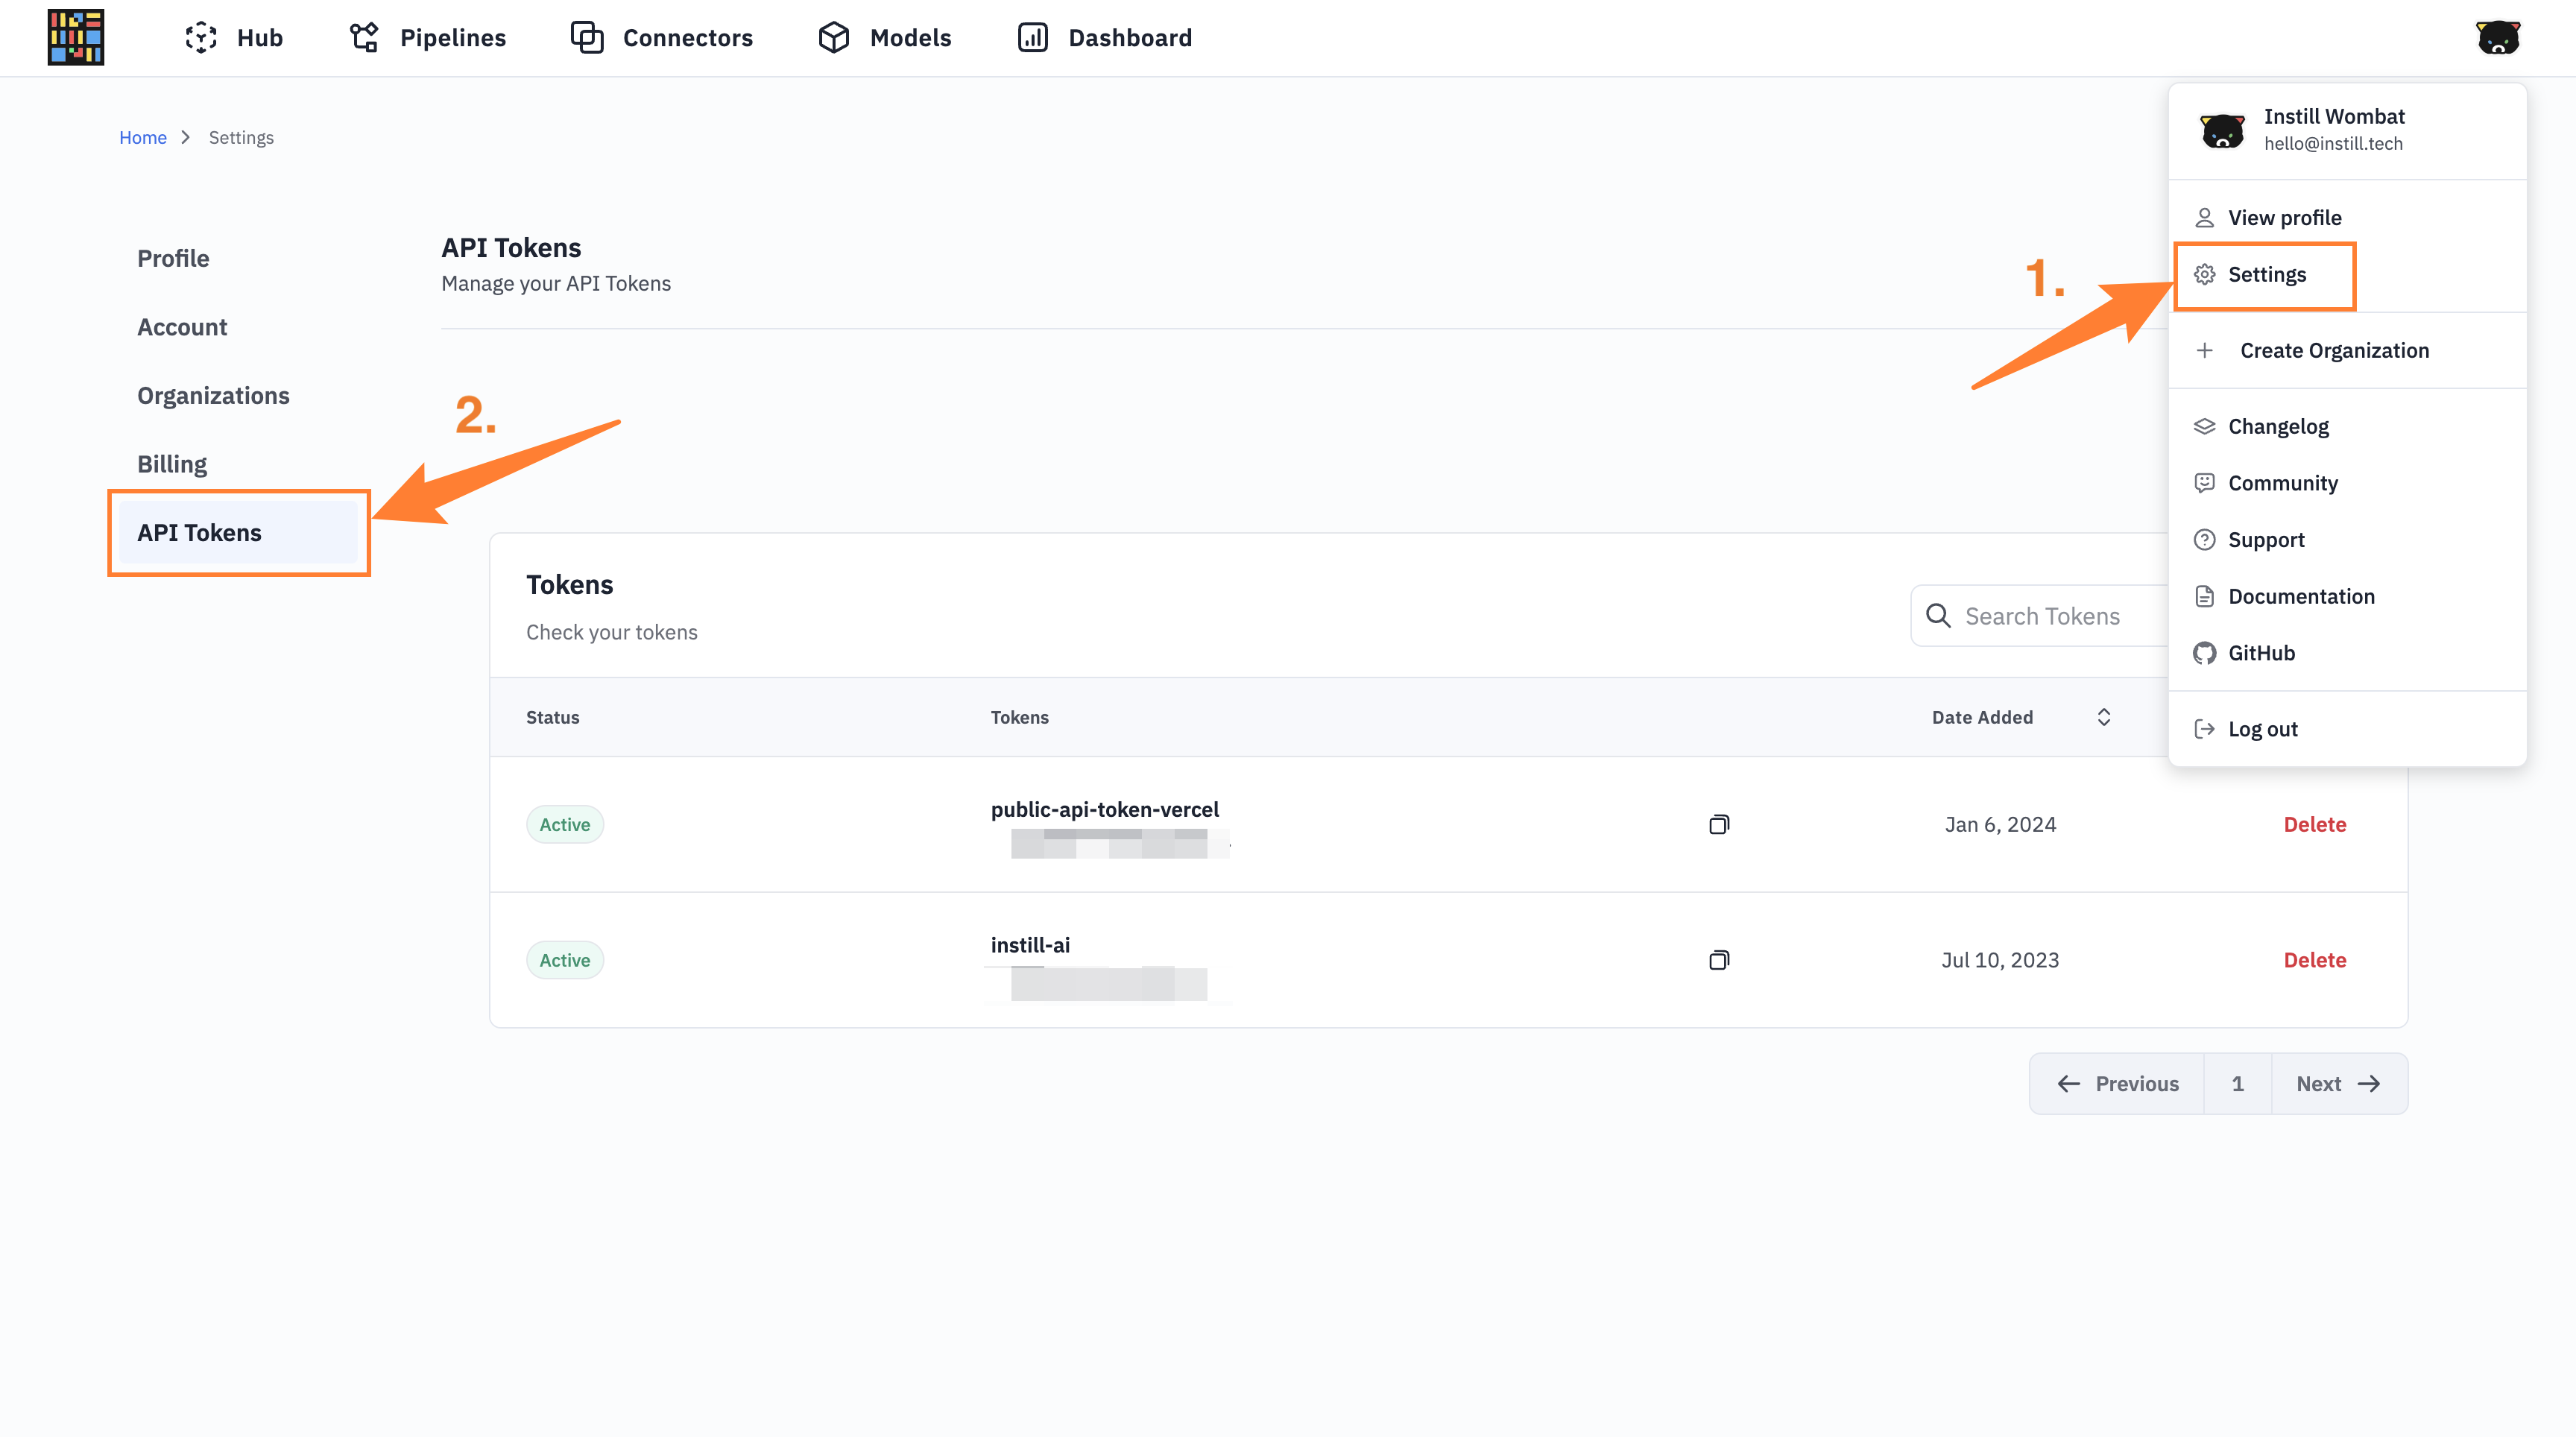Delete the instill-ai token
2576x1437 pixels.
(x=2314, y=959)
